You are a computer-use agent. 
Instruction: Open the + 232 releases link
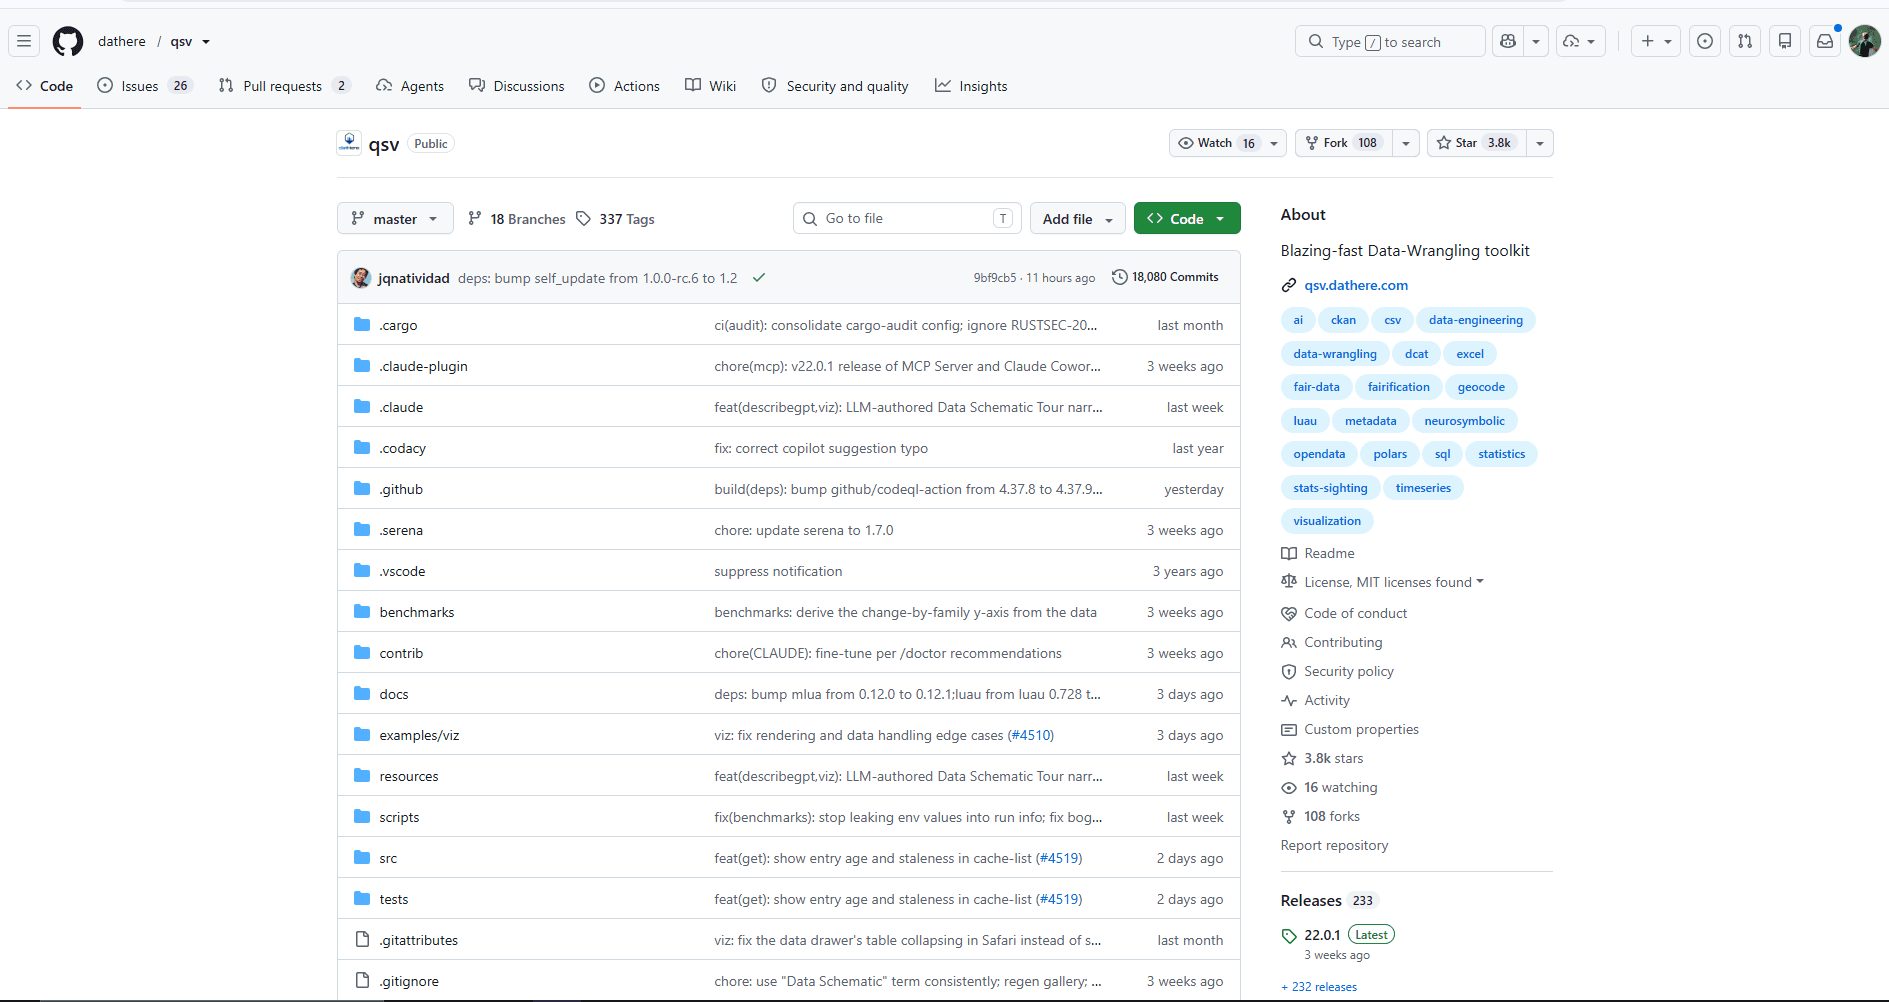[1319, 987]
